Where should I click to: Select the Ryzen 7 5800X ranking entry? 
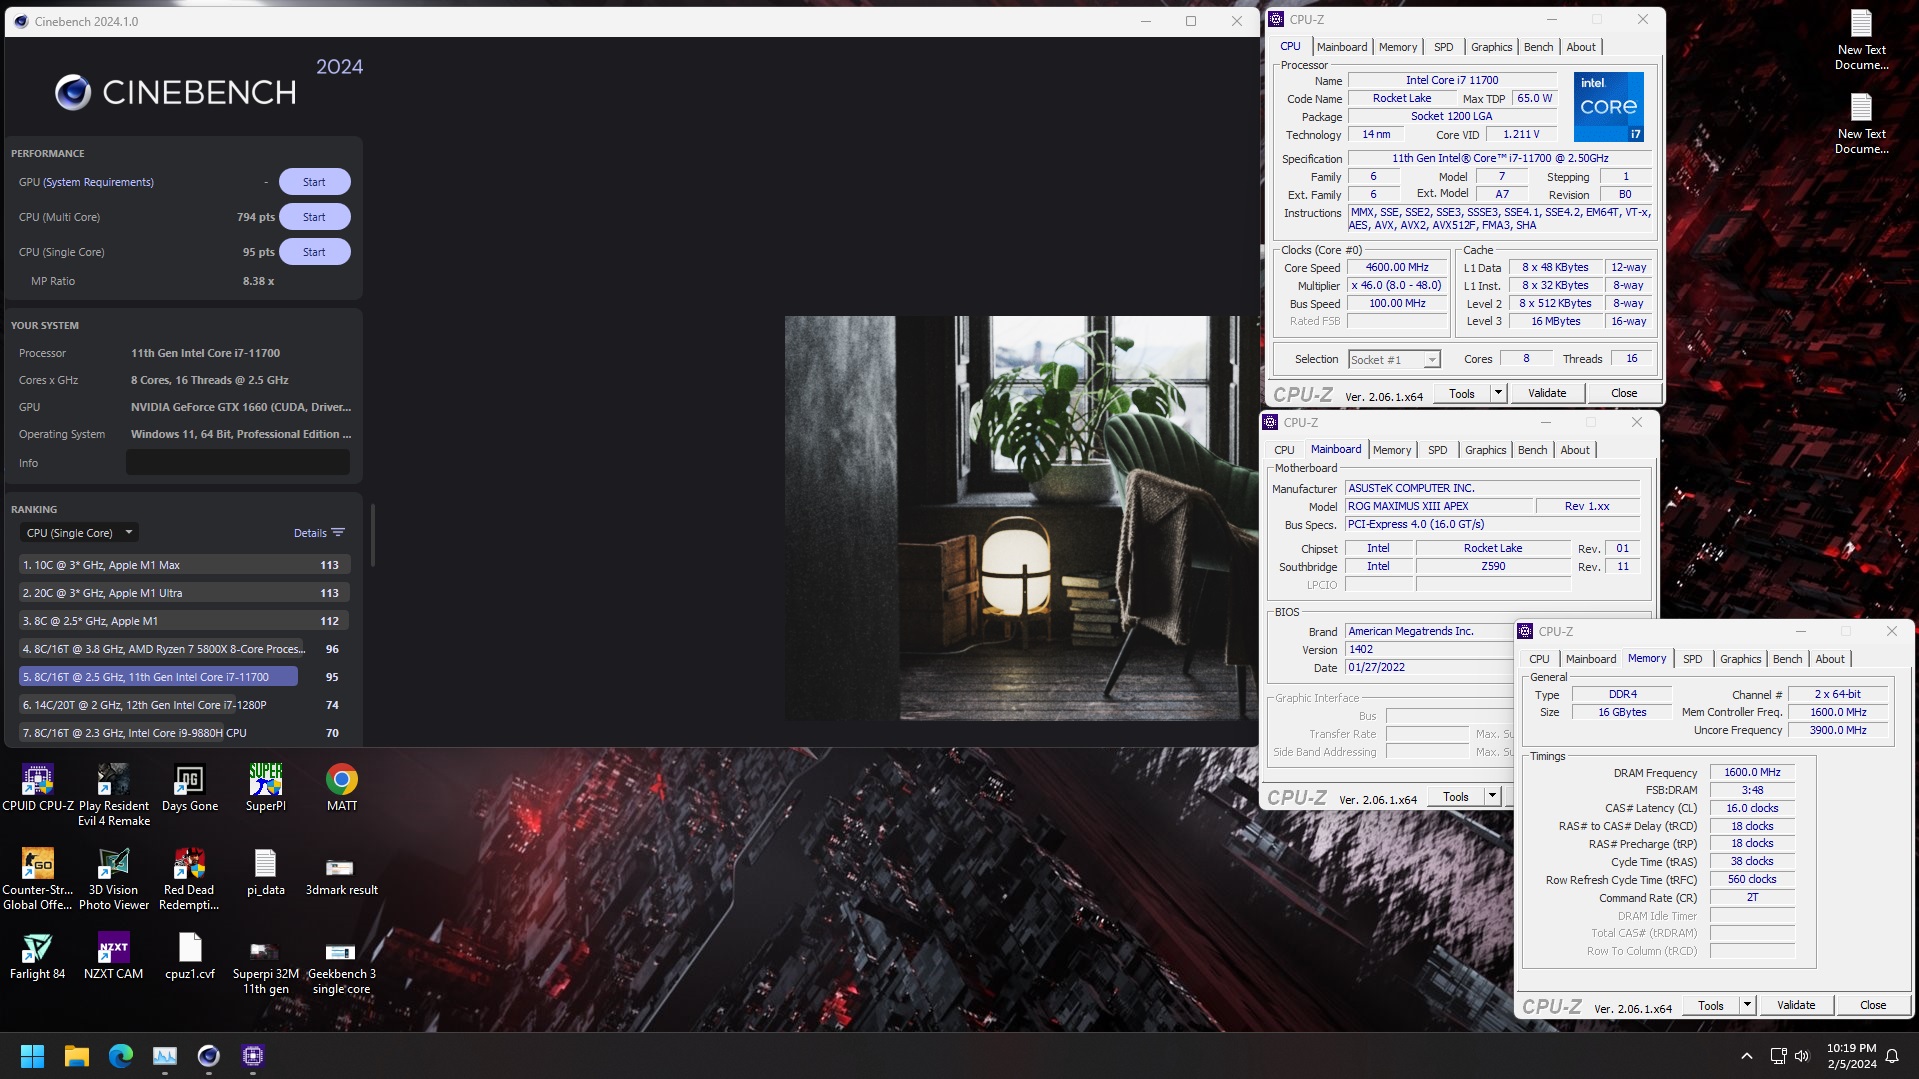[x=184, y=649]
